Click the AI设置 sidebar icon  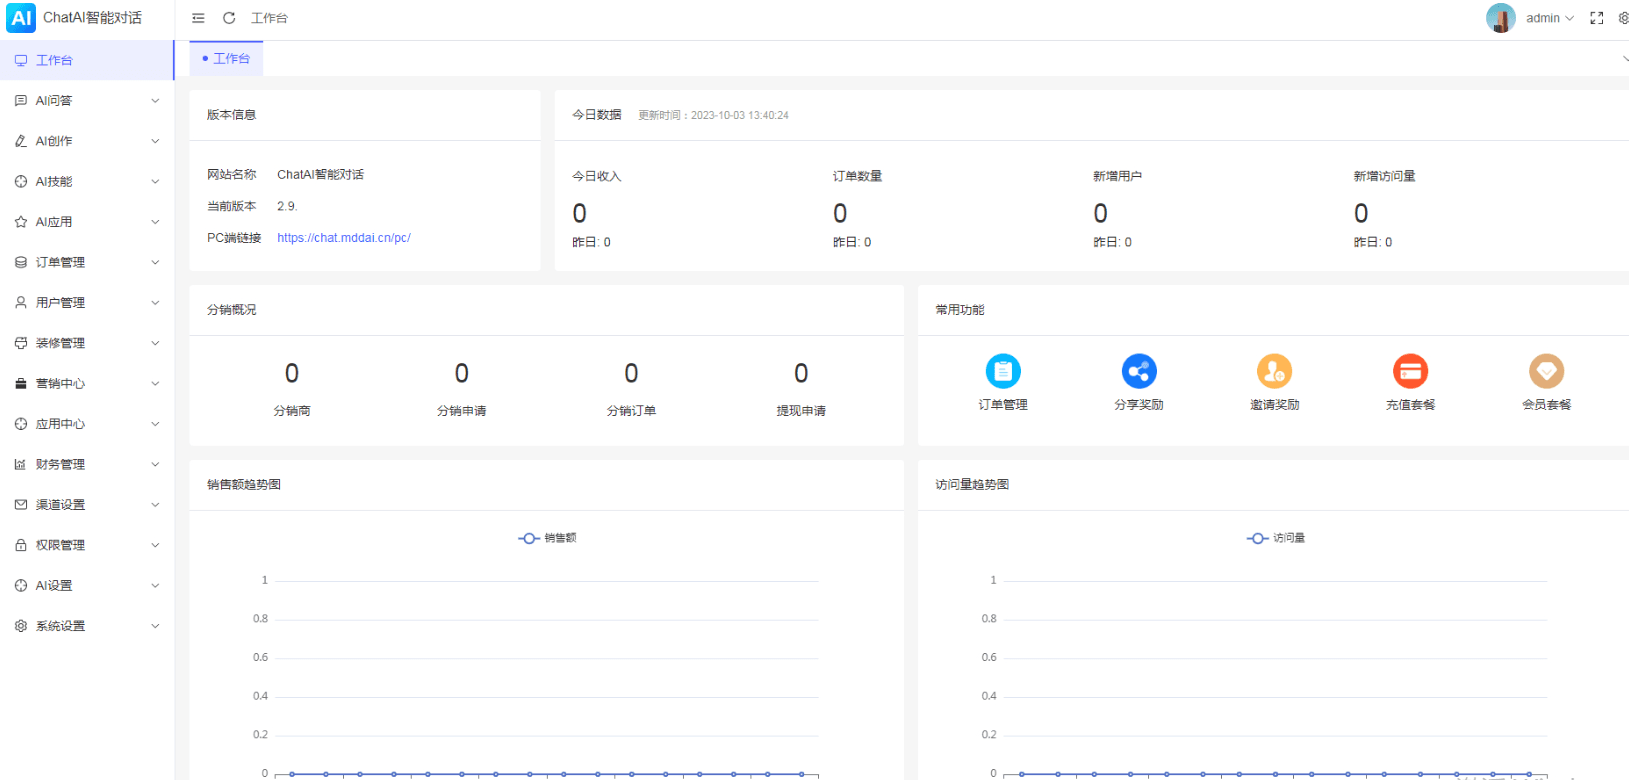21,586
